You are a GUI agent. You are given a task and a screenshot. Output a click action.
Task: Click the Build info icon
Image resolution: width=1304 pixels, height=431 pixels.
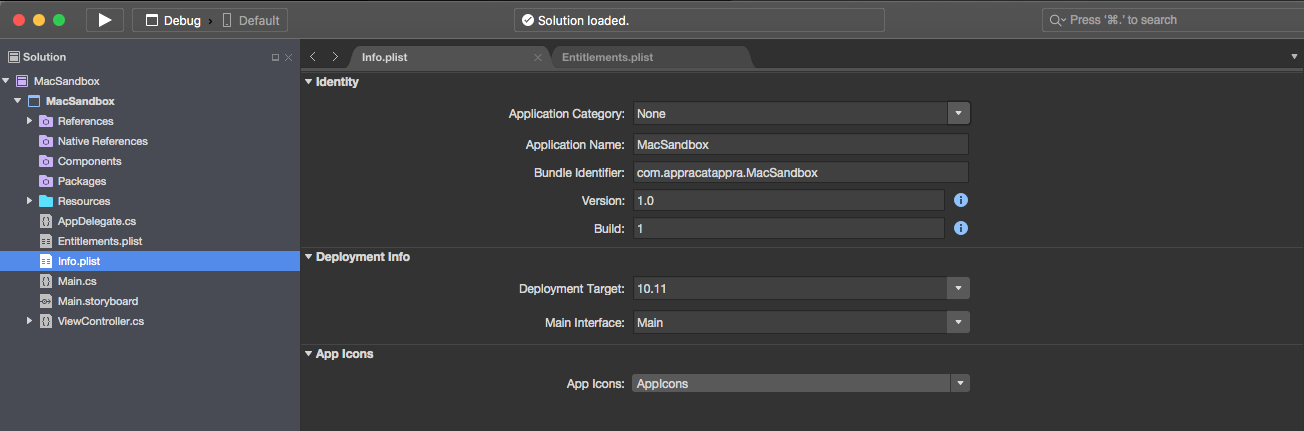tap(960, 228)
